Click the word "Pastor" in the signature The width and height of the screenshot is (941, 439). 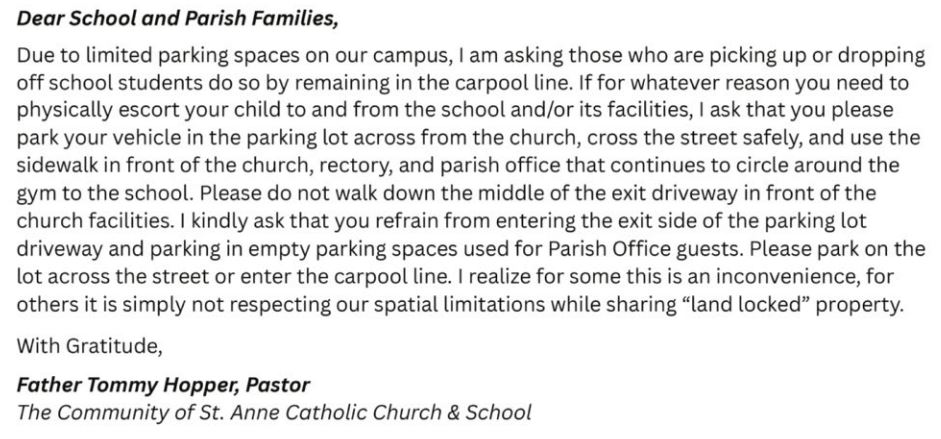(277, 385)
